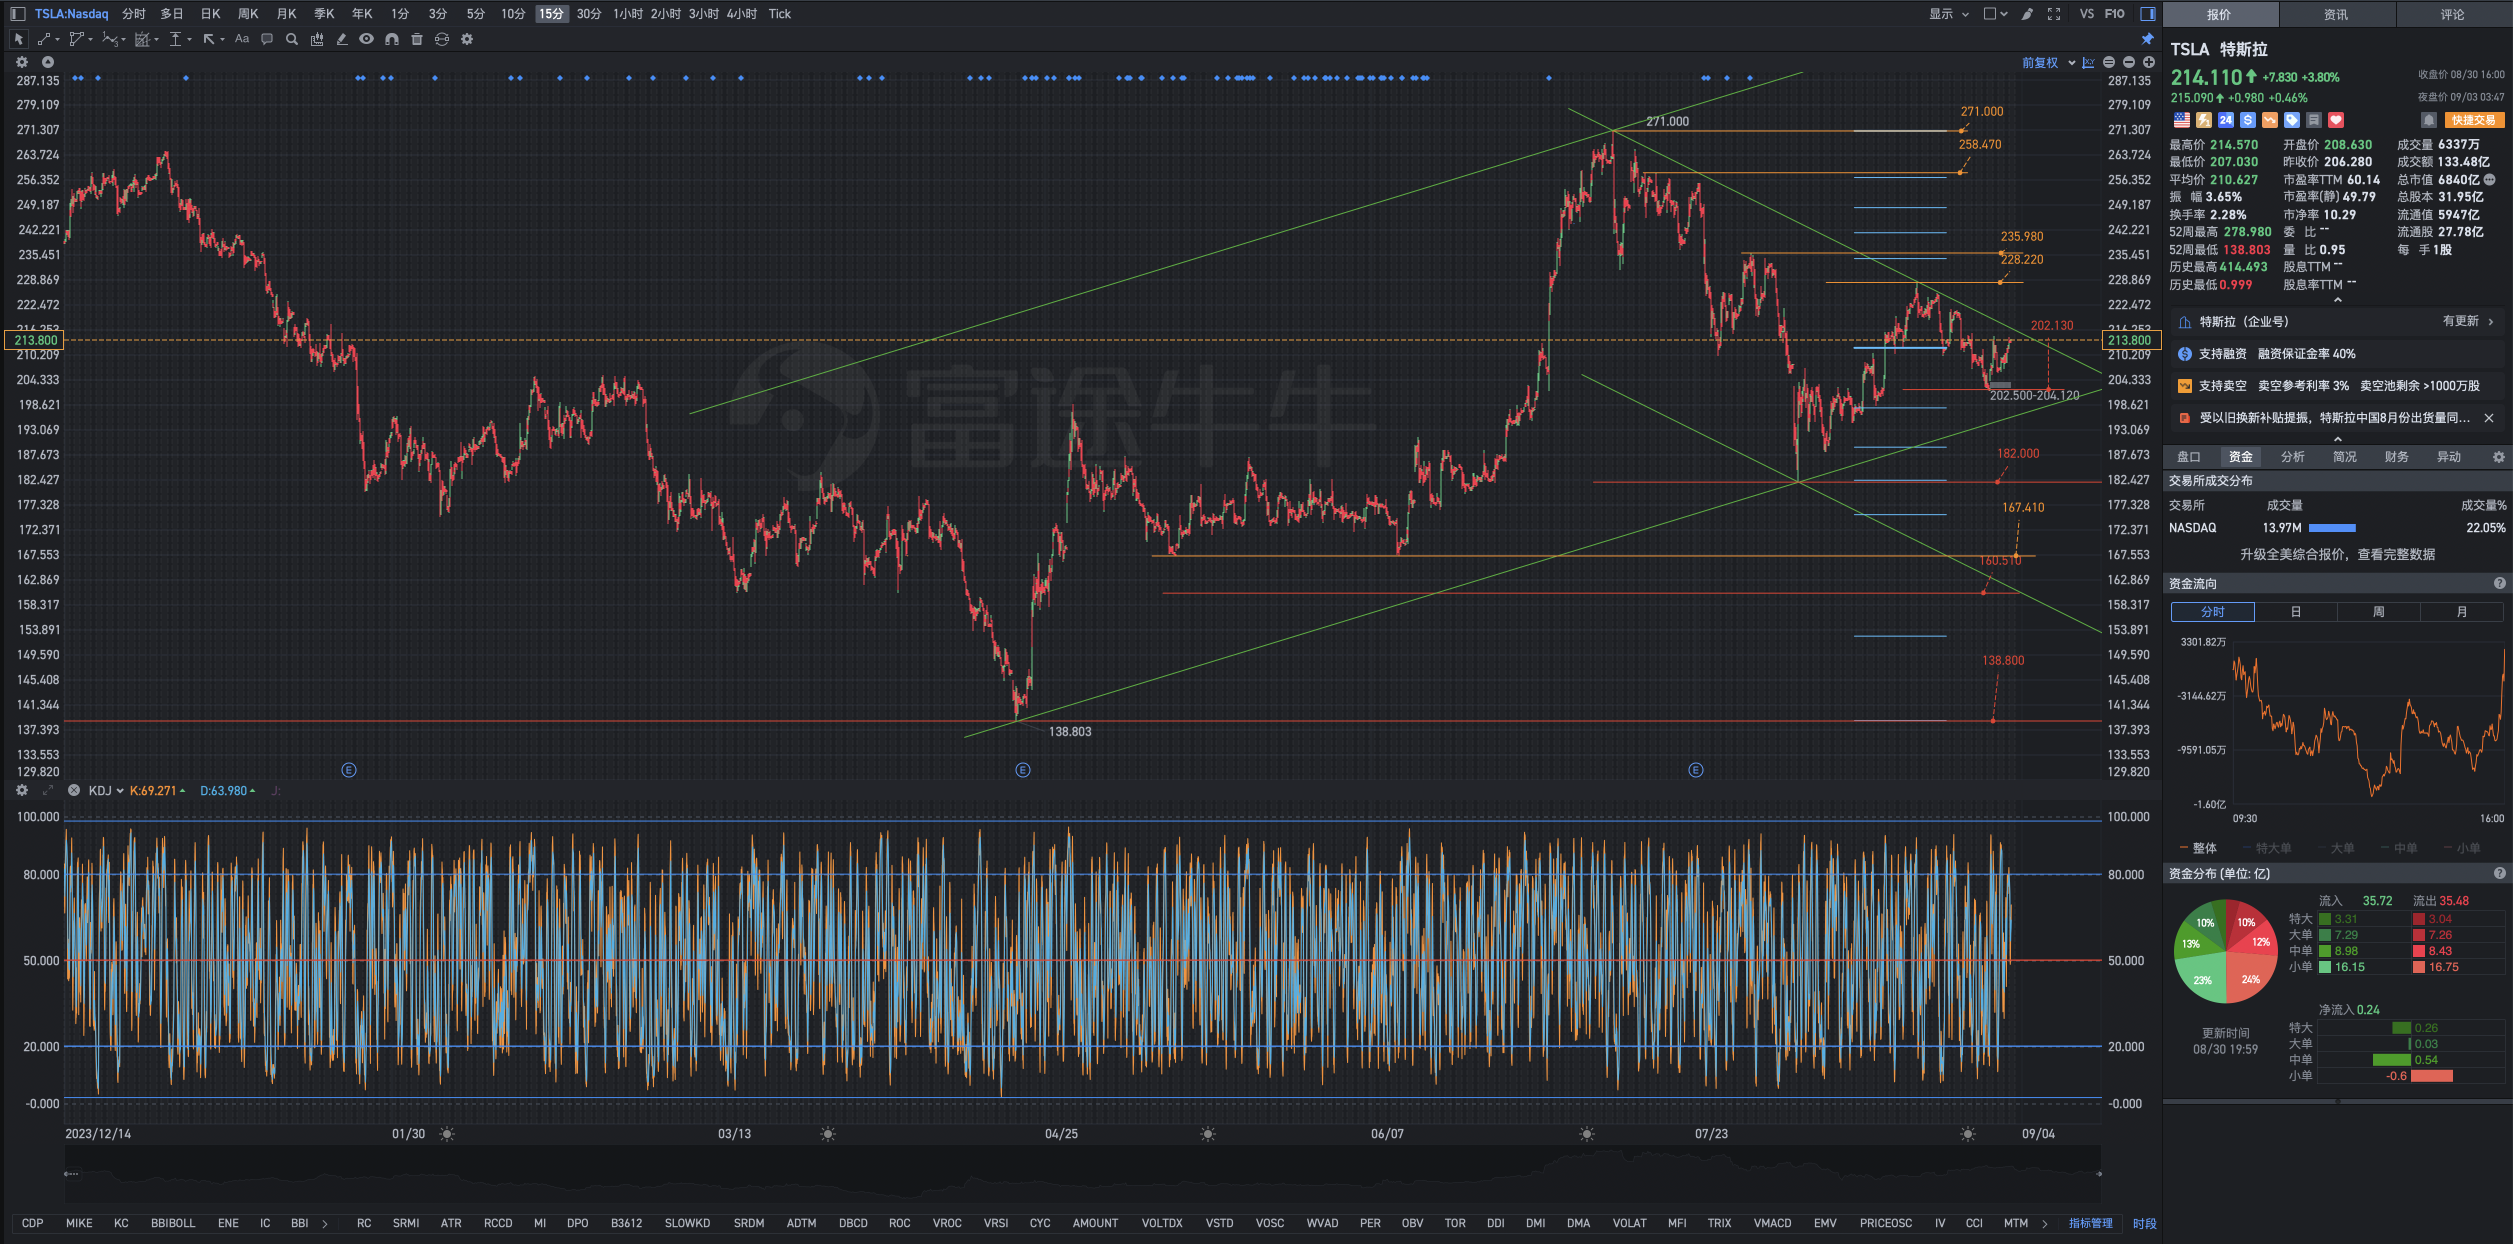Select the 月 capital flow period
This screenshot has width=2513, height=1244.
[x=2462, y=612]
